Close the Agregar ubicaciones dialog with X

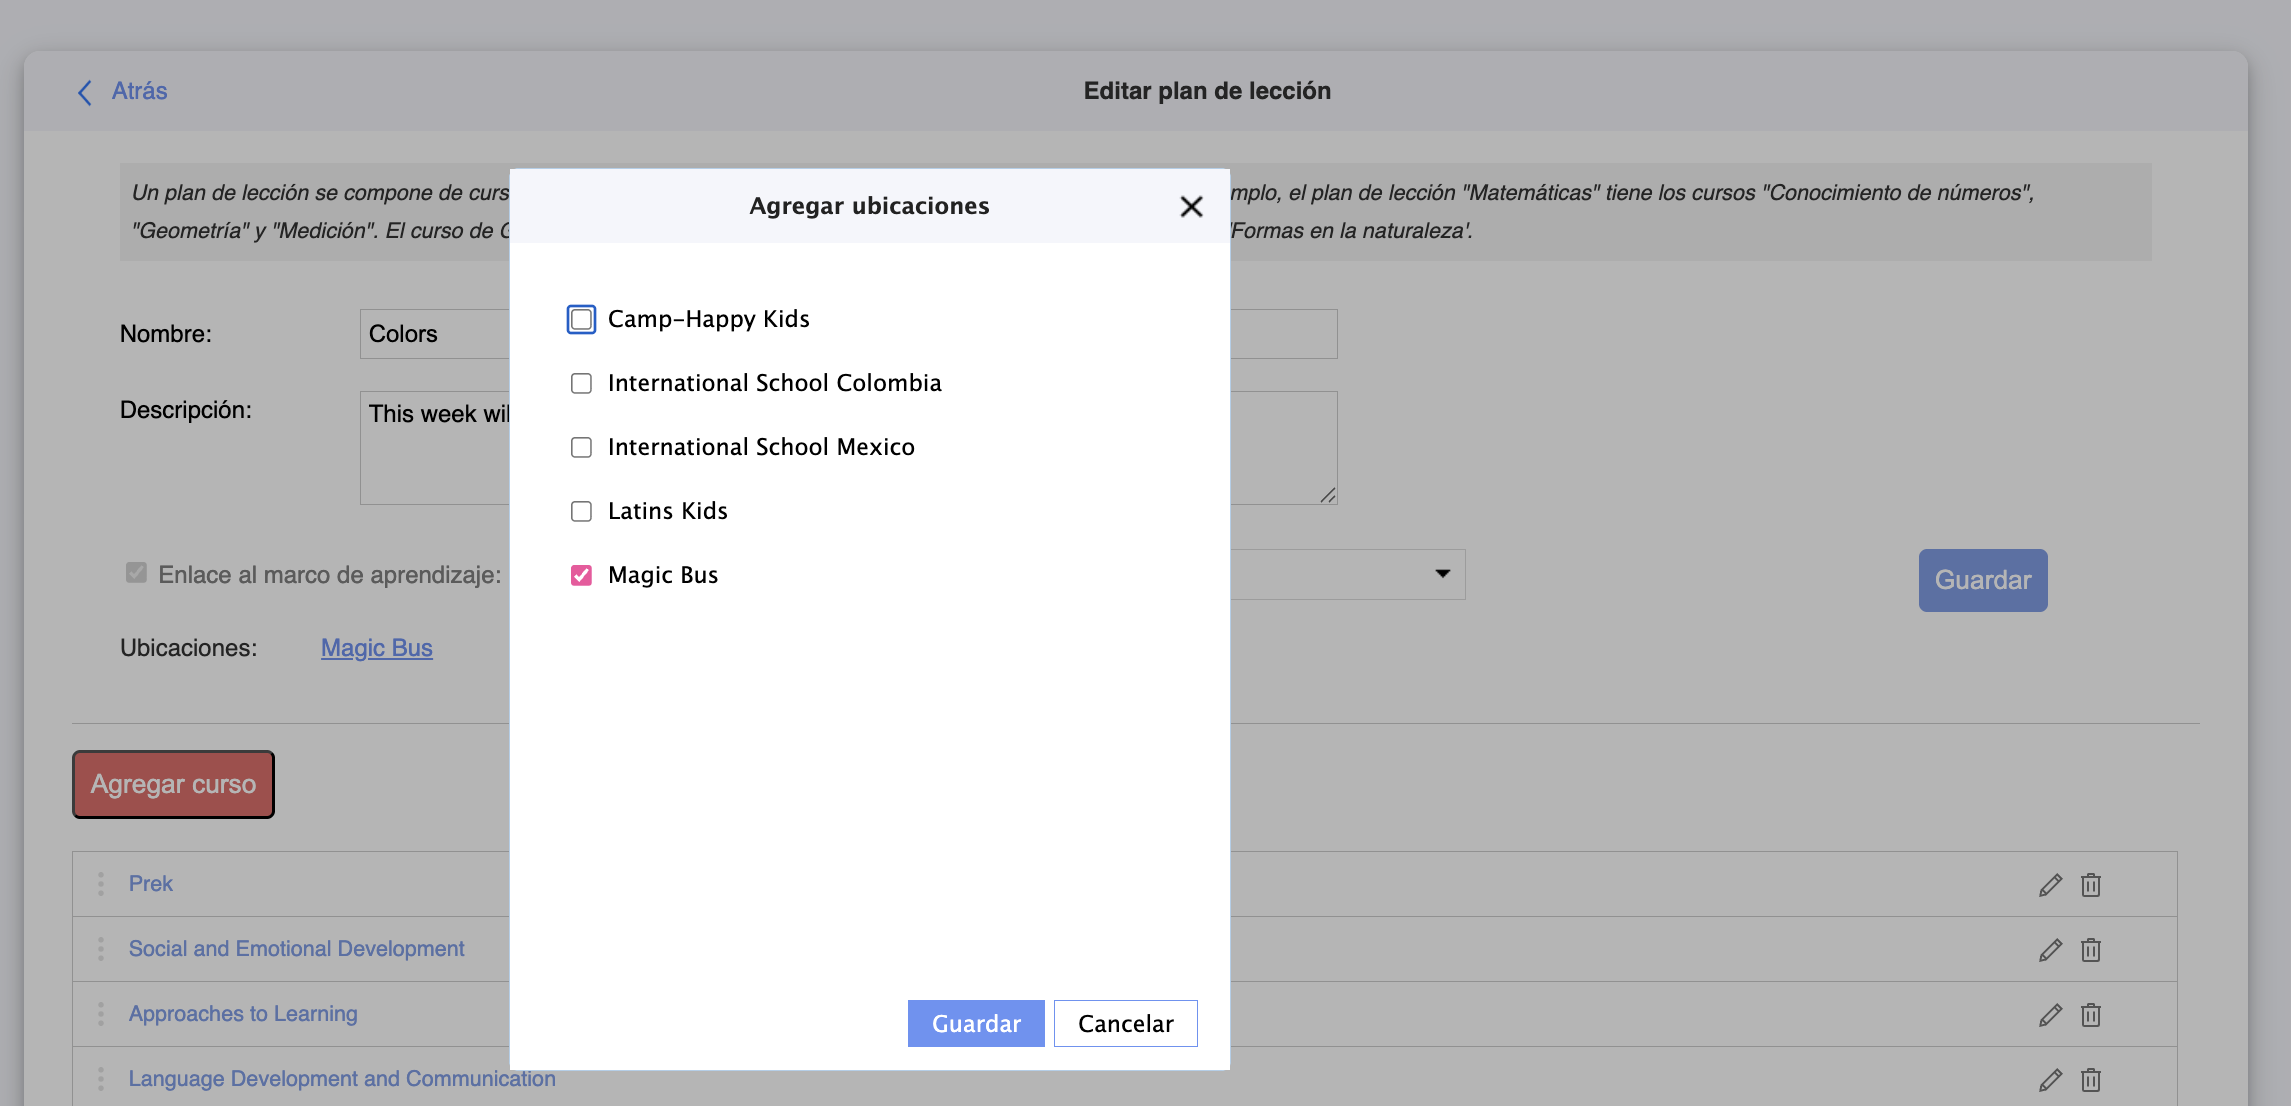point(1190,207)
